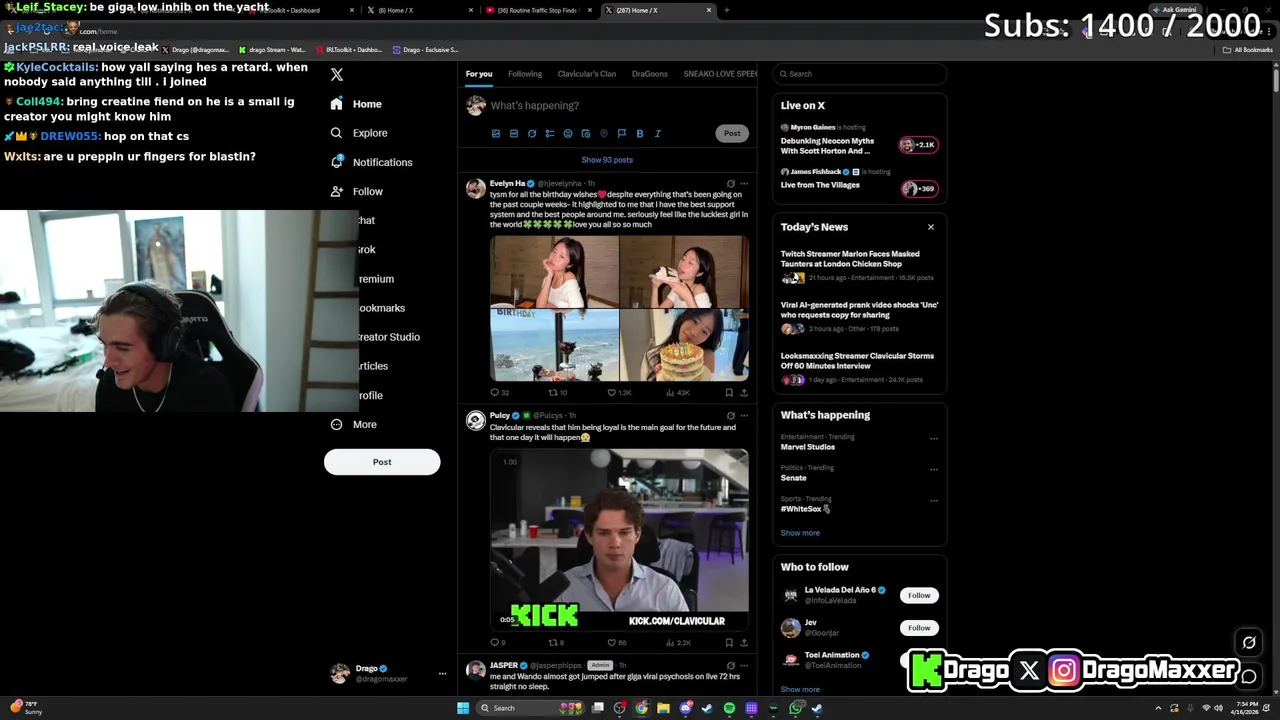1280x720 pixels.
Task: Click Show more under Who to follow
Action: tap(800, 689)
